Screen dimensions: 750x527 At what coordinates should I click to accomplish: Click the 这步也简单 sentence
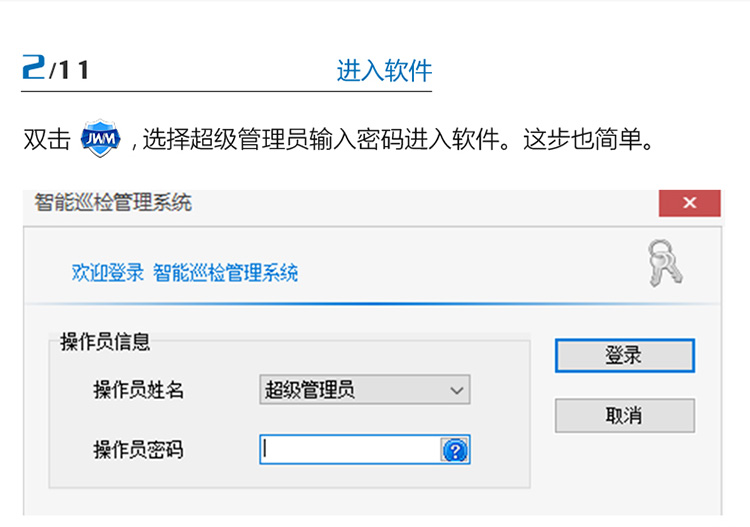(x=588, y=139)
